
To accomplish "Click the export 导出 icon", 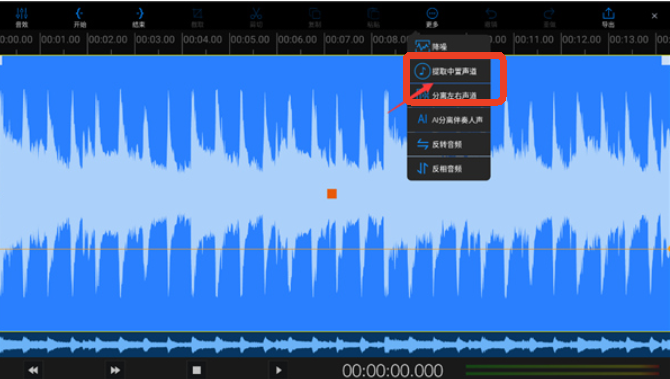I will click(x=608, y=18).
